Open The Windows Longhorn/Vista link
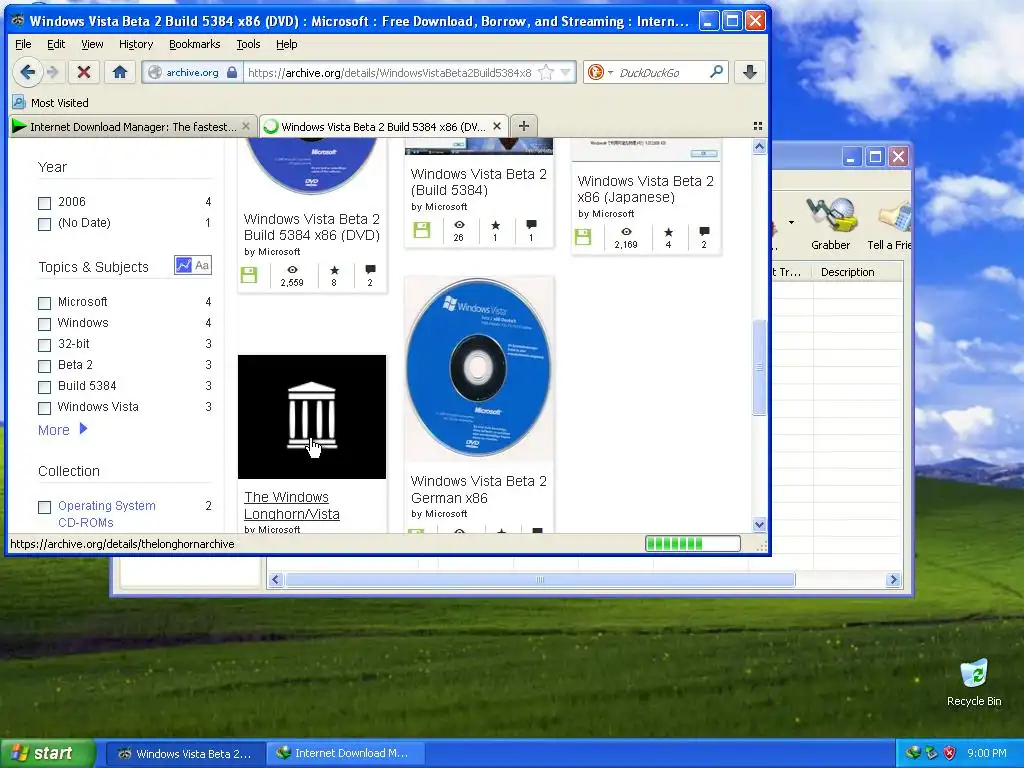 [x=292, y=505]
